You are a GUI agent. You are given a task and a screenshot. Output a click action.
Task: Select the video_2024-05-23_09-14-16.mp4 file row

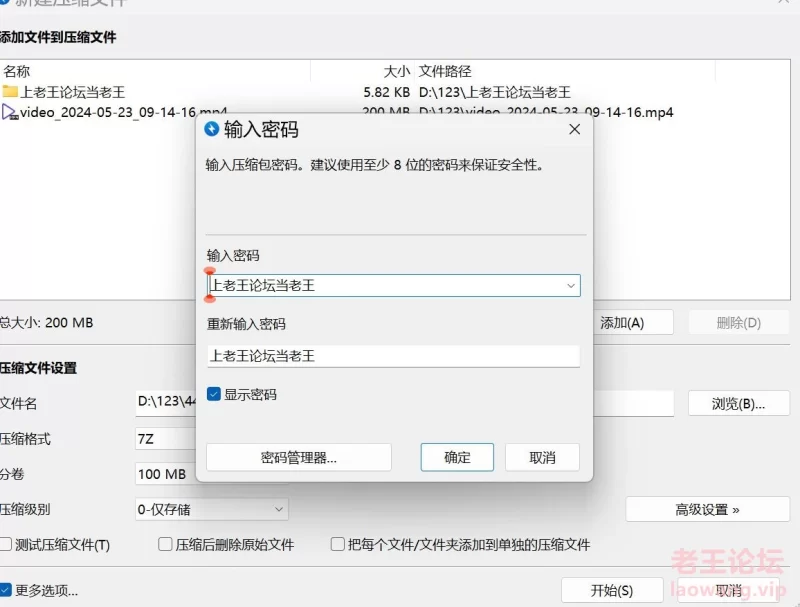point(395,112)
